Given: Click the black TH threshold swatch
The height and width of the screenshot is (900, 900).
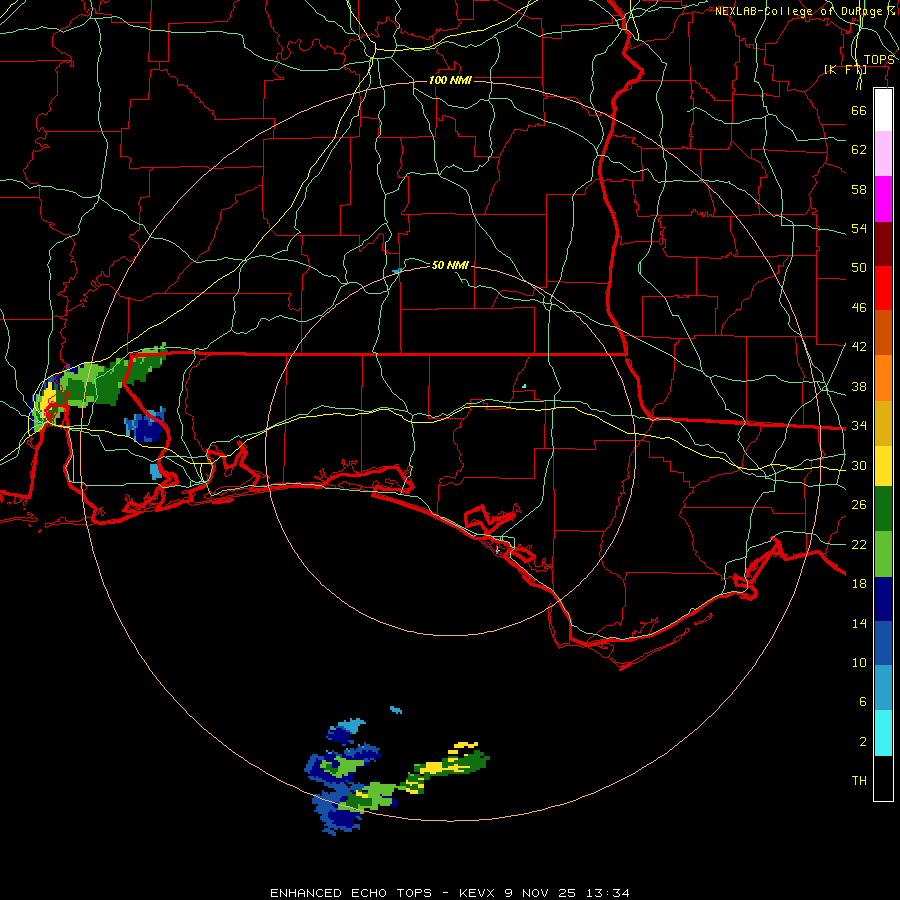Looking at the screenshot, I should tap(883, 778).
